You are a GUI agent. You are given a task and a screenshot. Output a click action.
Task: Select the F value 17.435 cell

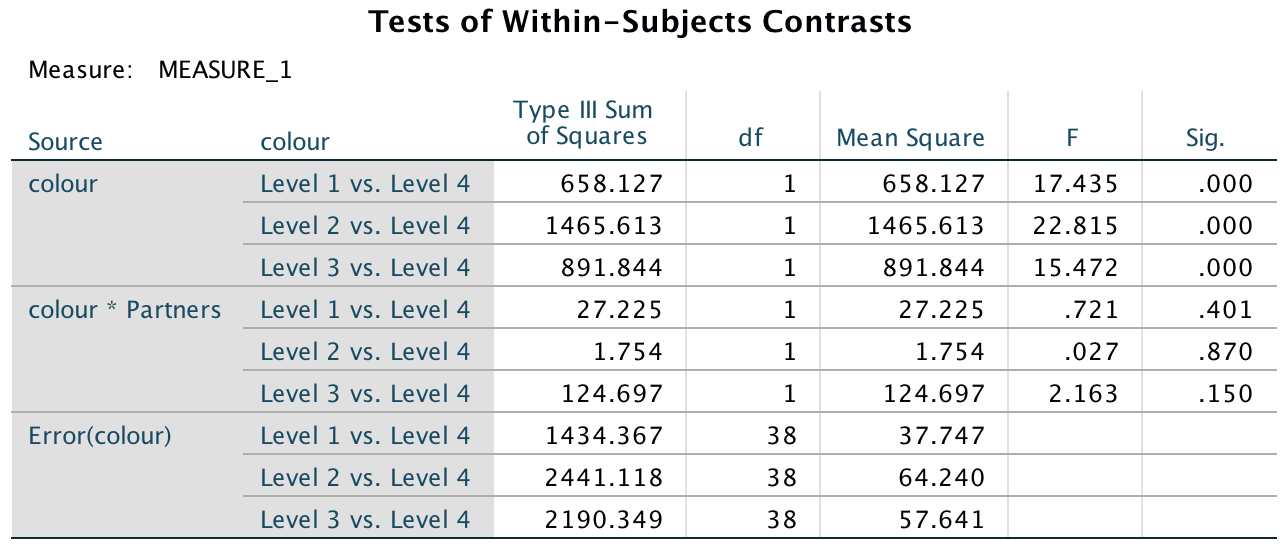(1084, 184)
